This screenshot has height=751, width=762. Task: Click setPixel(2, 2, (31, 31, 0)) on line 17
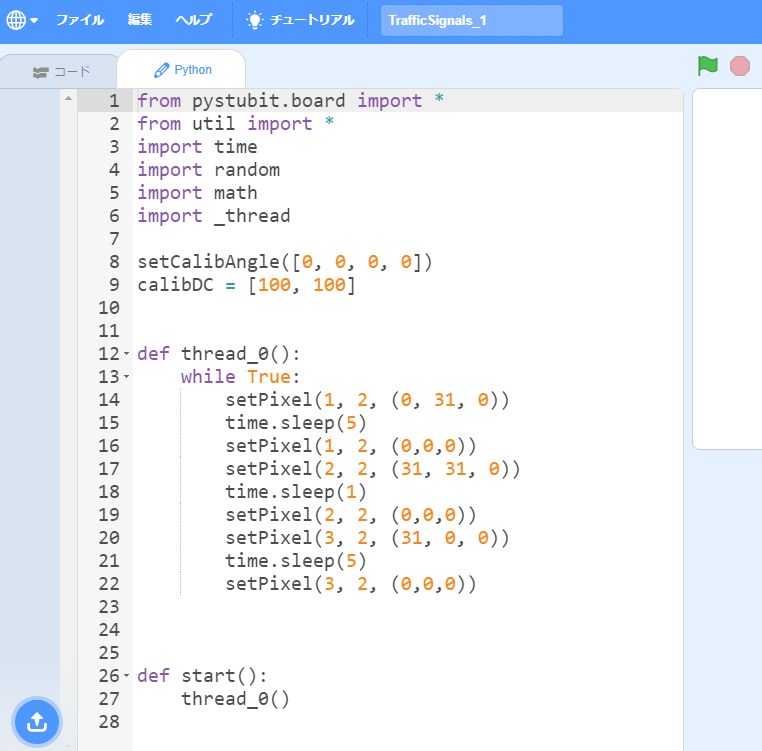click(x=373, y=469)
